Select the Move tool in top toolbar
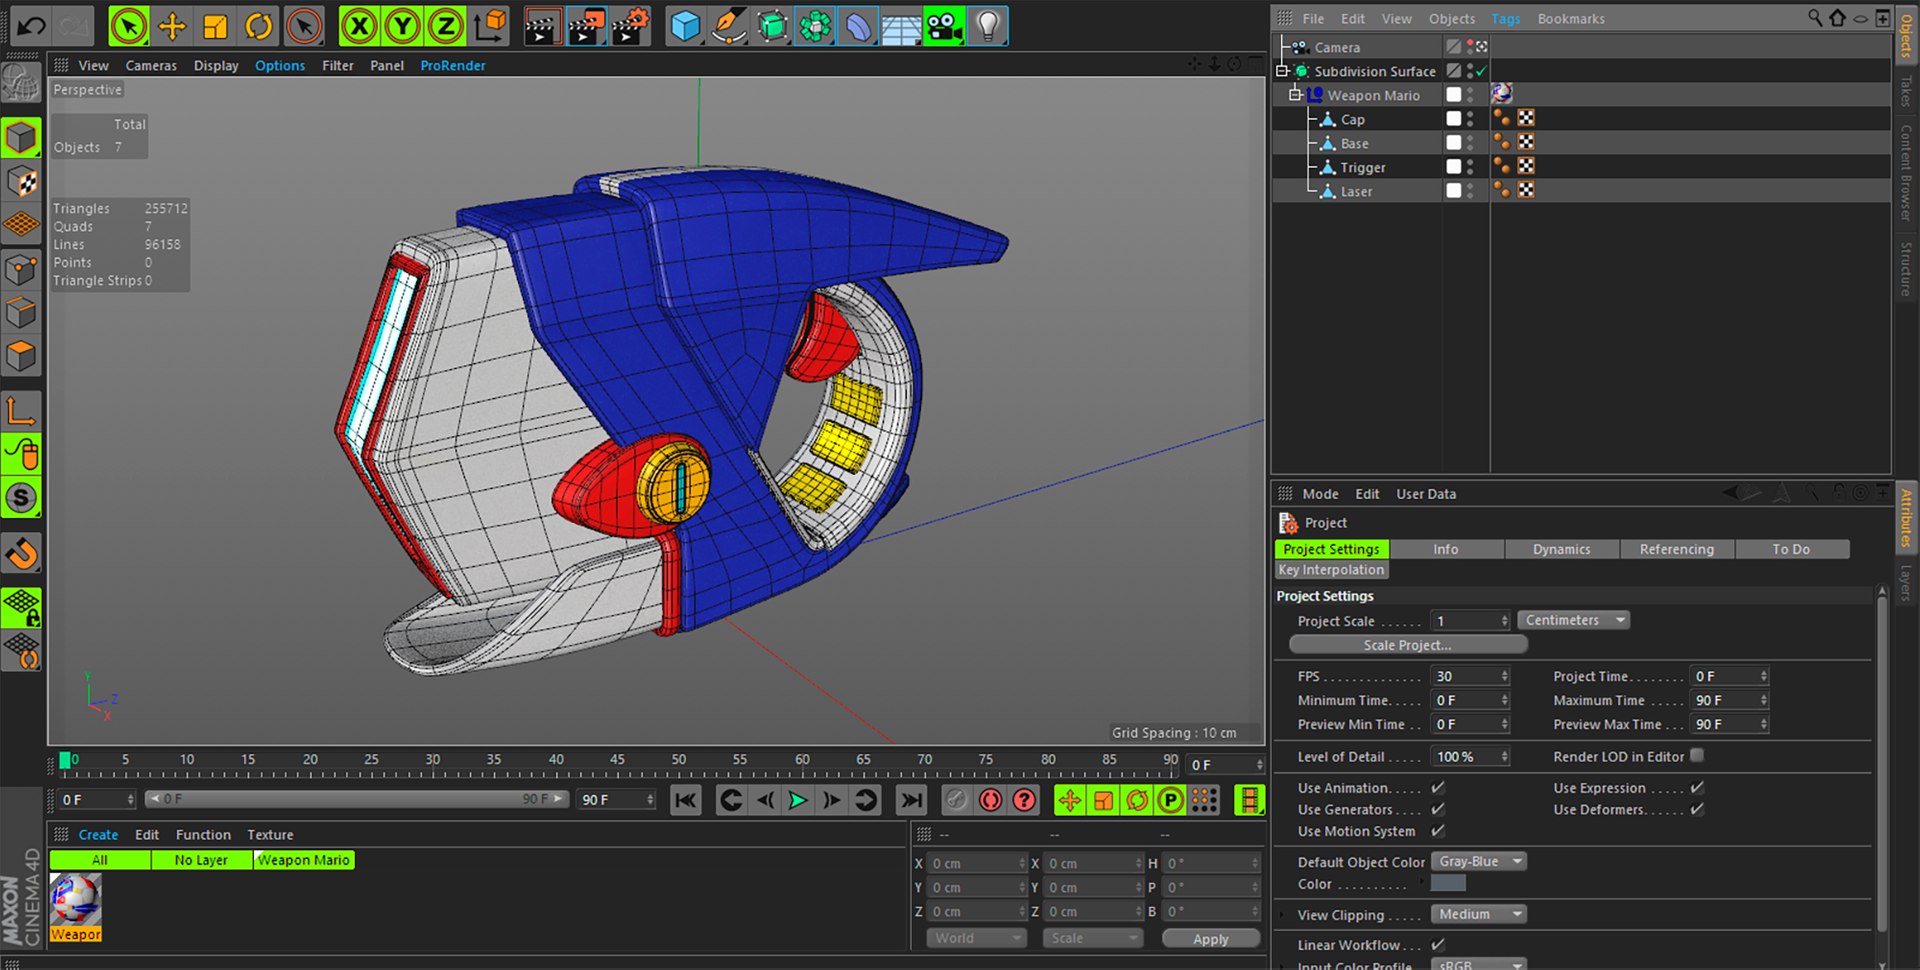The height and width of the screenshot is (970, 1920). click(172, 27)
